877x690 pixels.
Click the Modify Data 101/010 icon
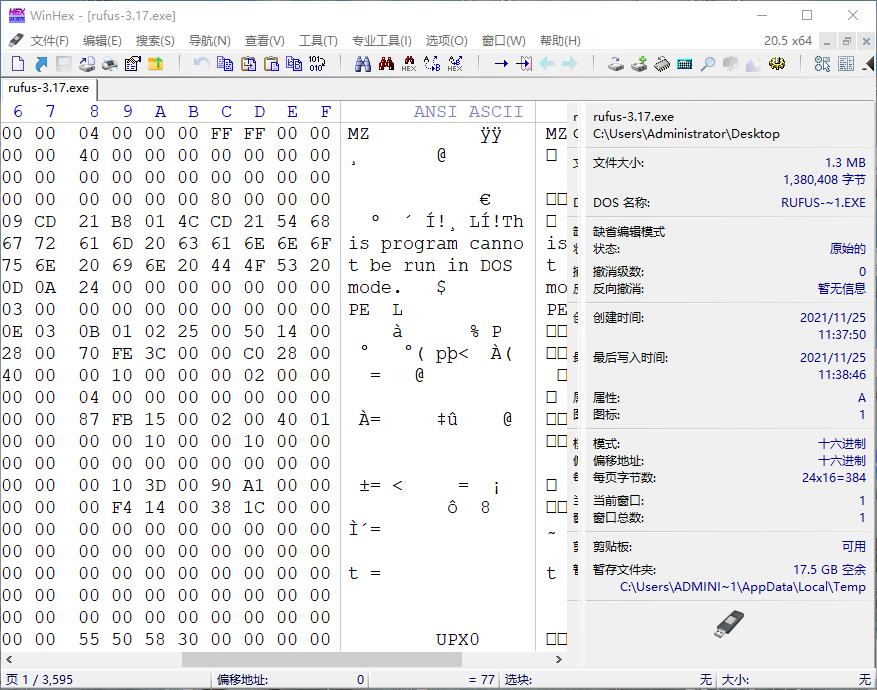point(317,64)
